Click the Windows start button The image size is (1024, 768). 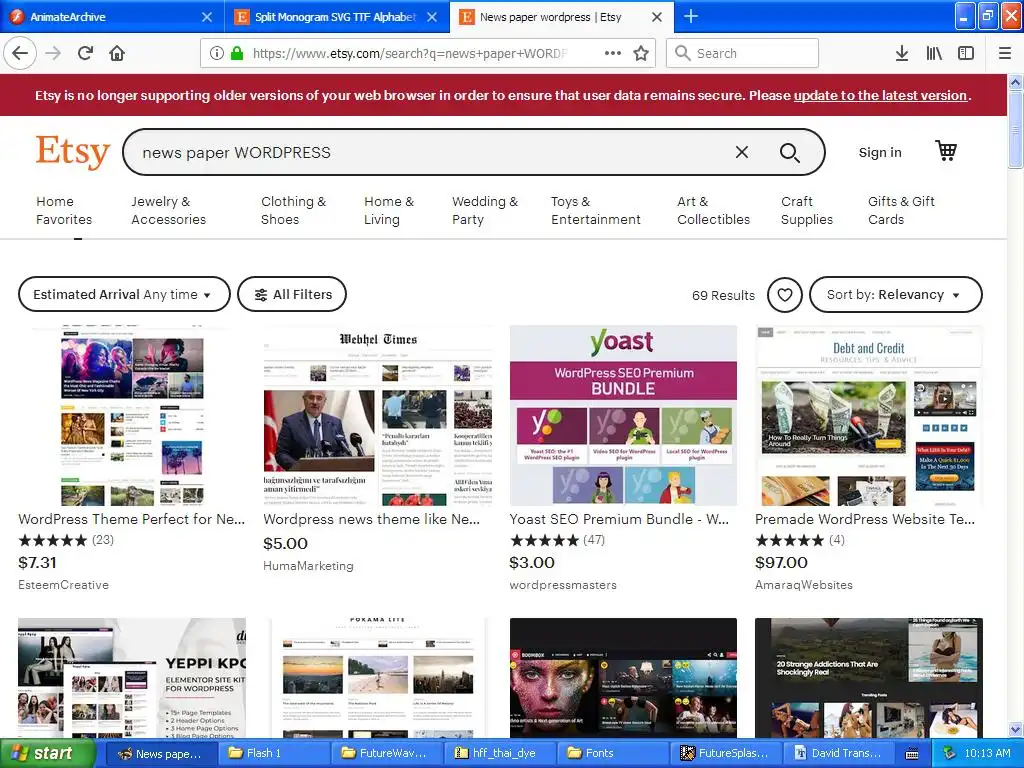pyautogui.click(x=48, y=753)
